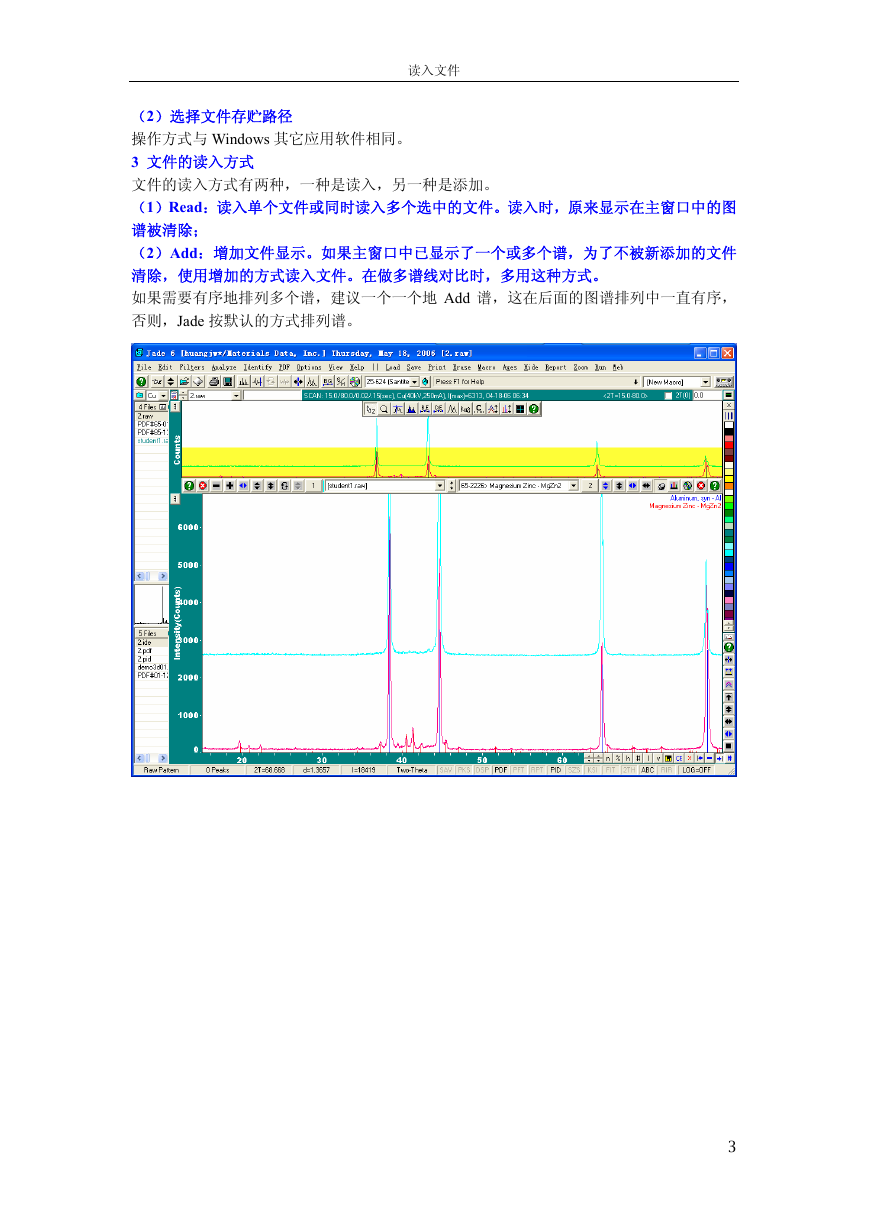This screenshot has width=869, height=1228.
Task: Click the green help icon in the floating toolbar
Action: [x=534, y=409]
